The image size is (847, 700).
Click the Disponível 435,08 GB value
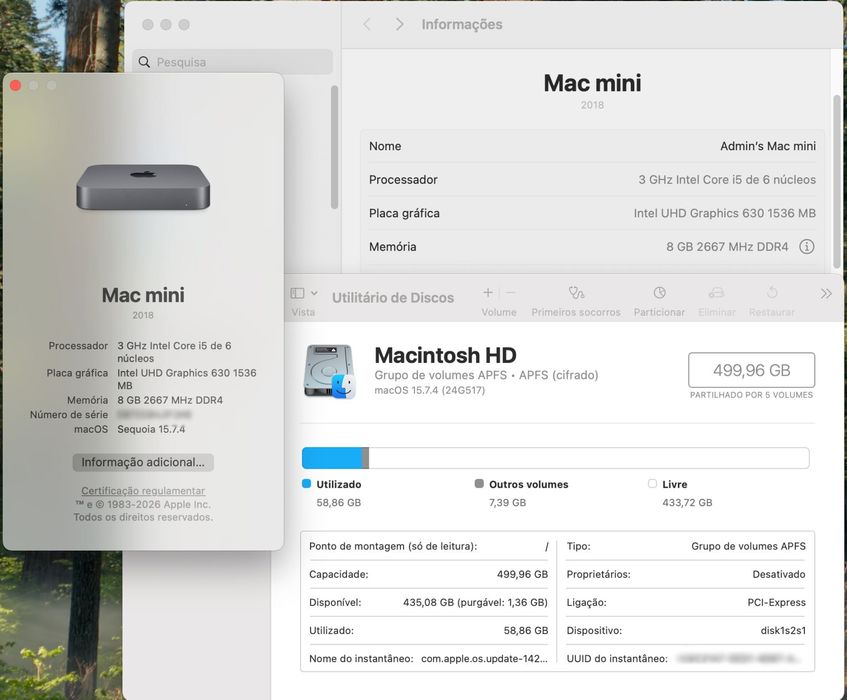pos(475,602)
